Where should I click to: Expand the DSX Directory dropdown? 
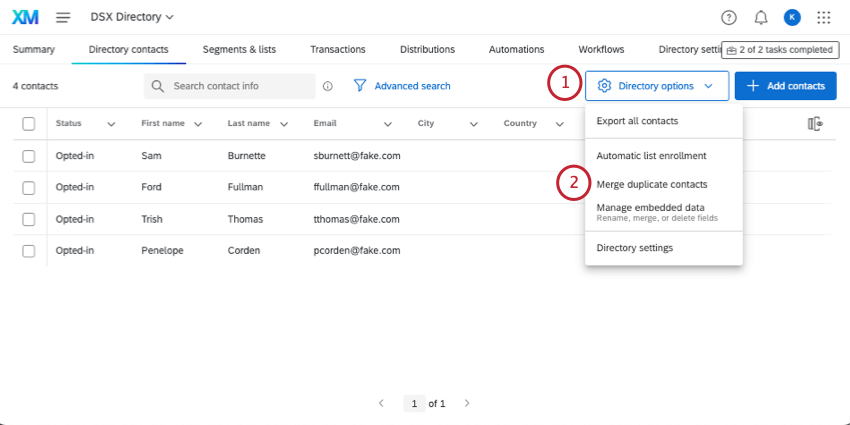(x=139, y=17)
